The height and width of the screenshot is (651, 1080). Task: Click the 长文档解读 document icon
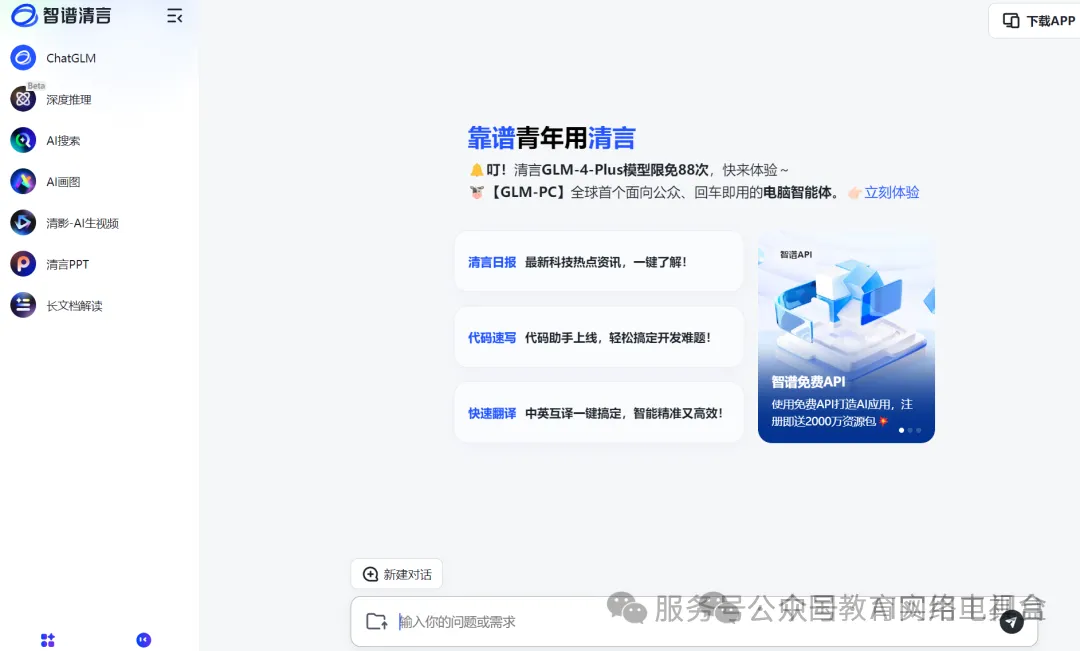(x=23, y=305)
